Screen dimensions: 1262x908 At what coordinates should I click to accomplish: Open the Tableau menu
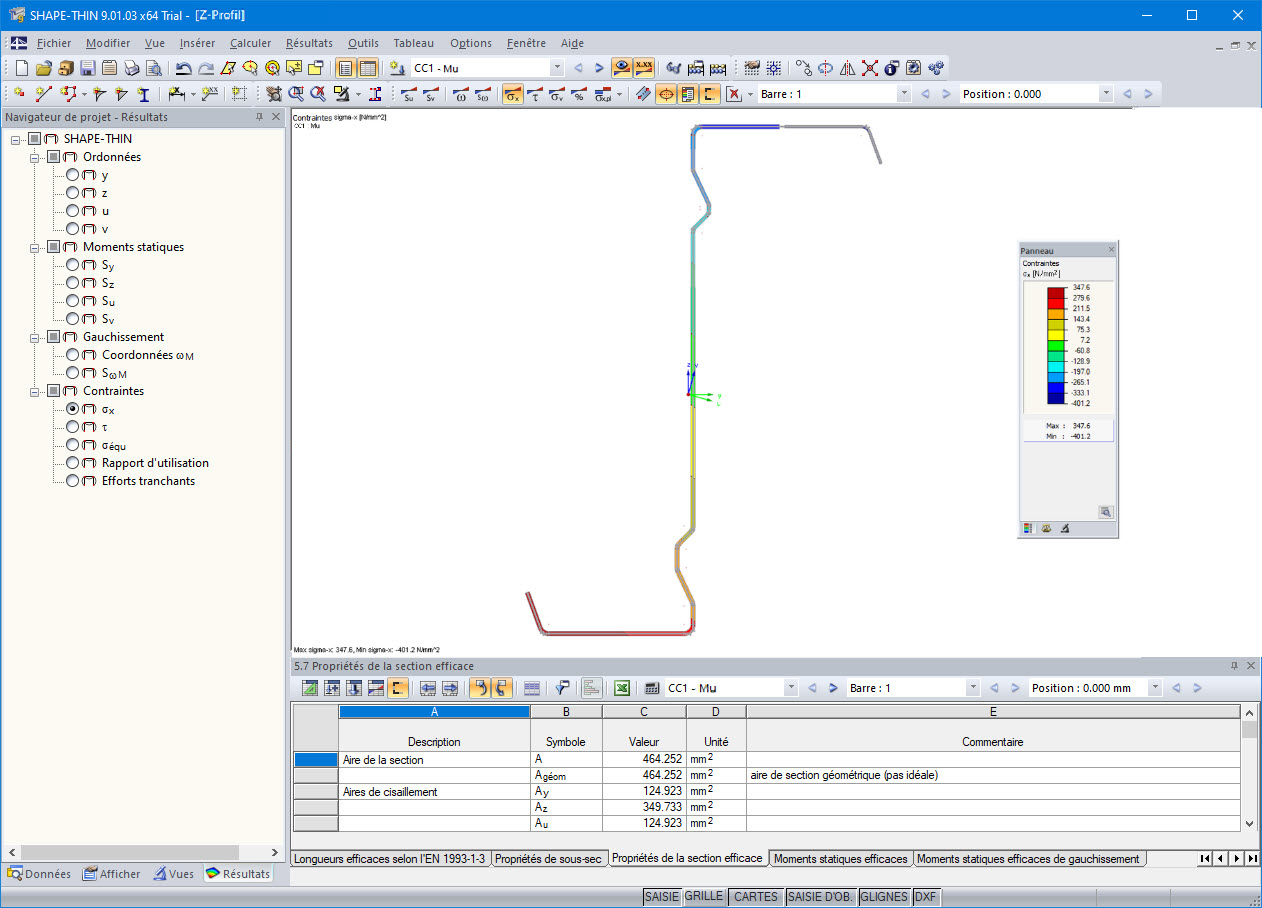[414, 43]
